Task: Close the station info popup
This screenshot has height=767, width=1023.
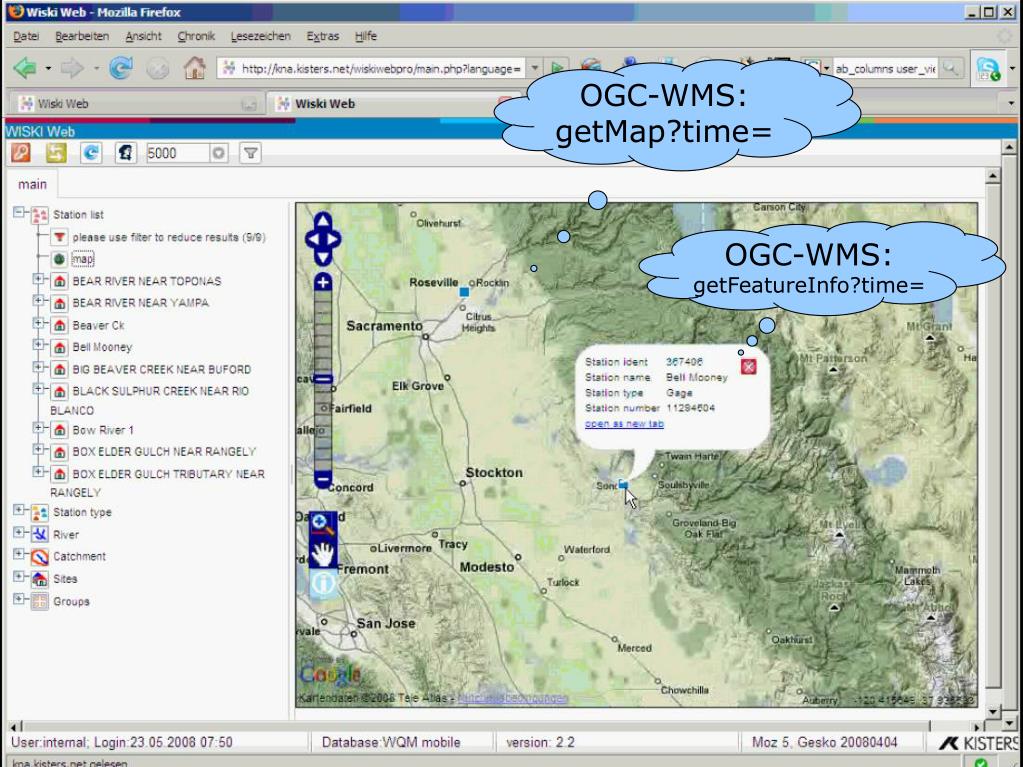Action: tap(748, 367)
